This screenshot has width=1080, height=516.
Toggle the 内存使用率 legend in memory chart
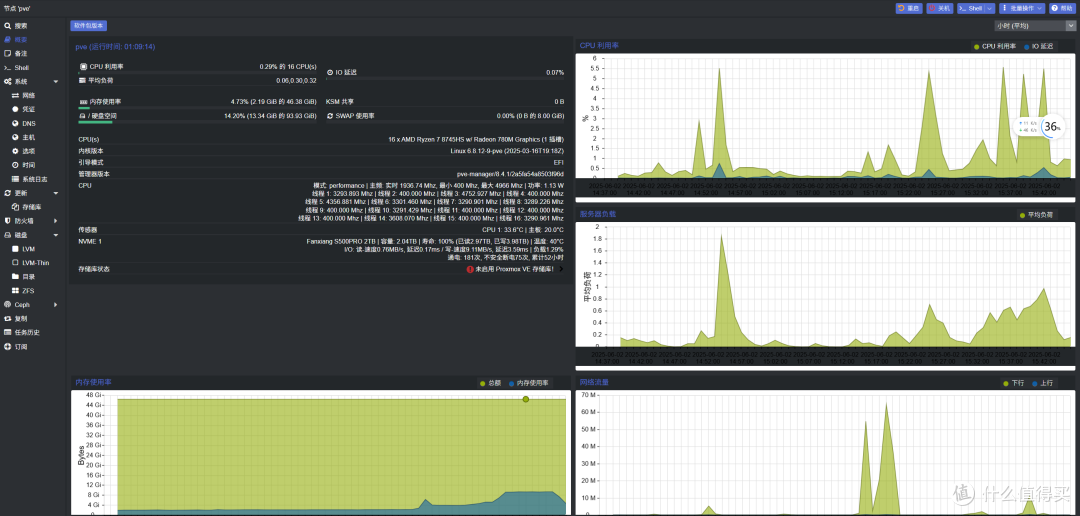(528, 383)
